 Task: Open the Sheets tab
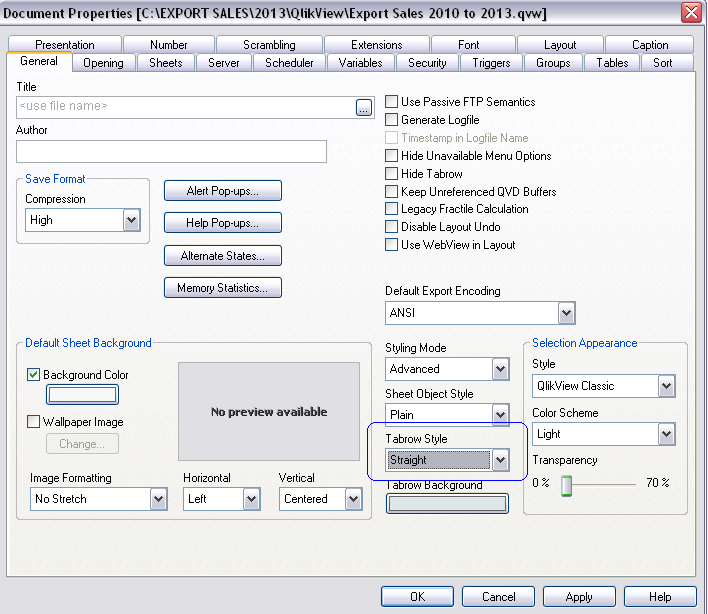pyautogui.click(x=166, y=63)
